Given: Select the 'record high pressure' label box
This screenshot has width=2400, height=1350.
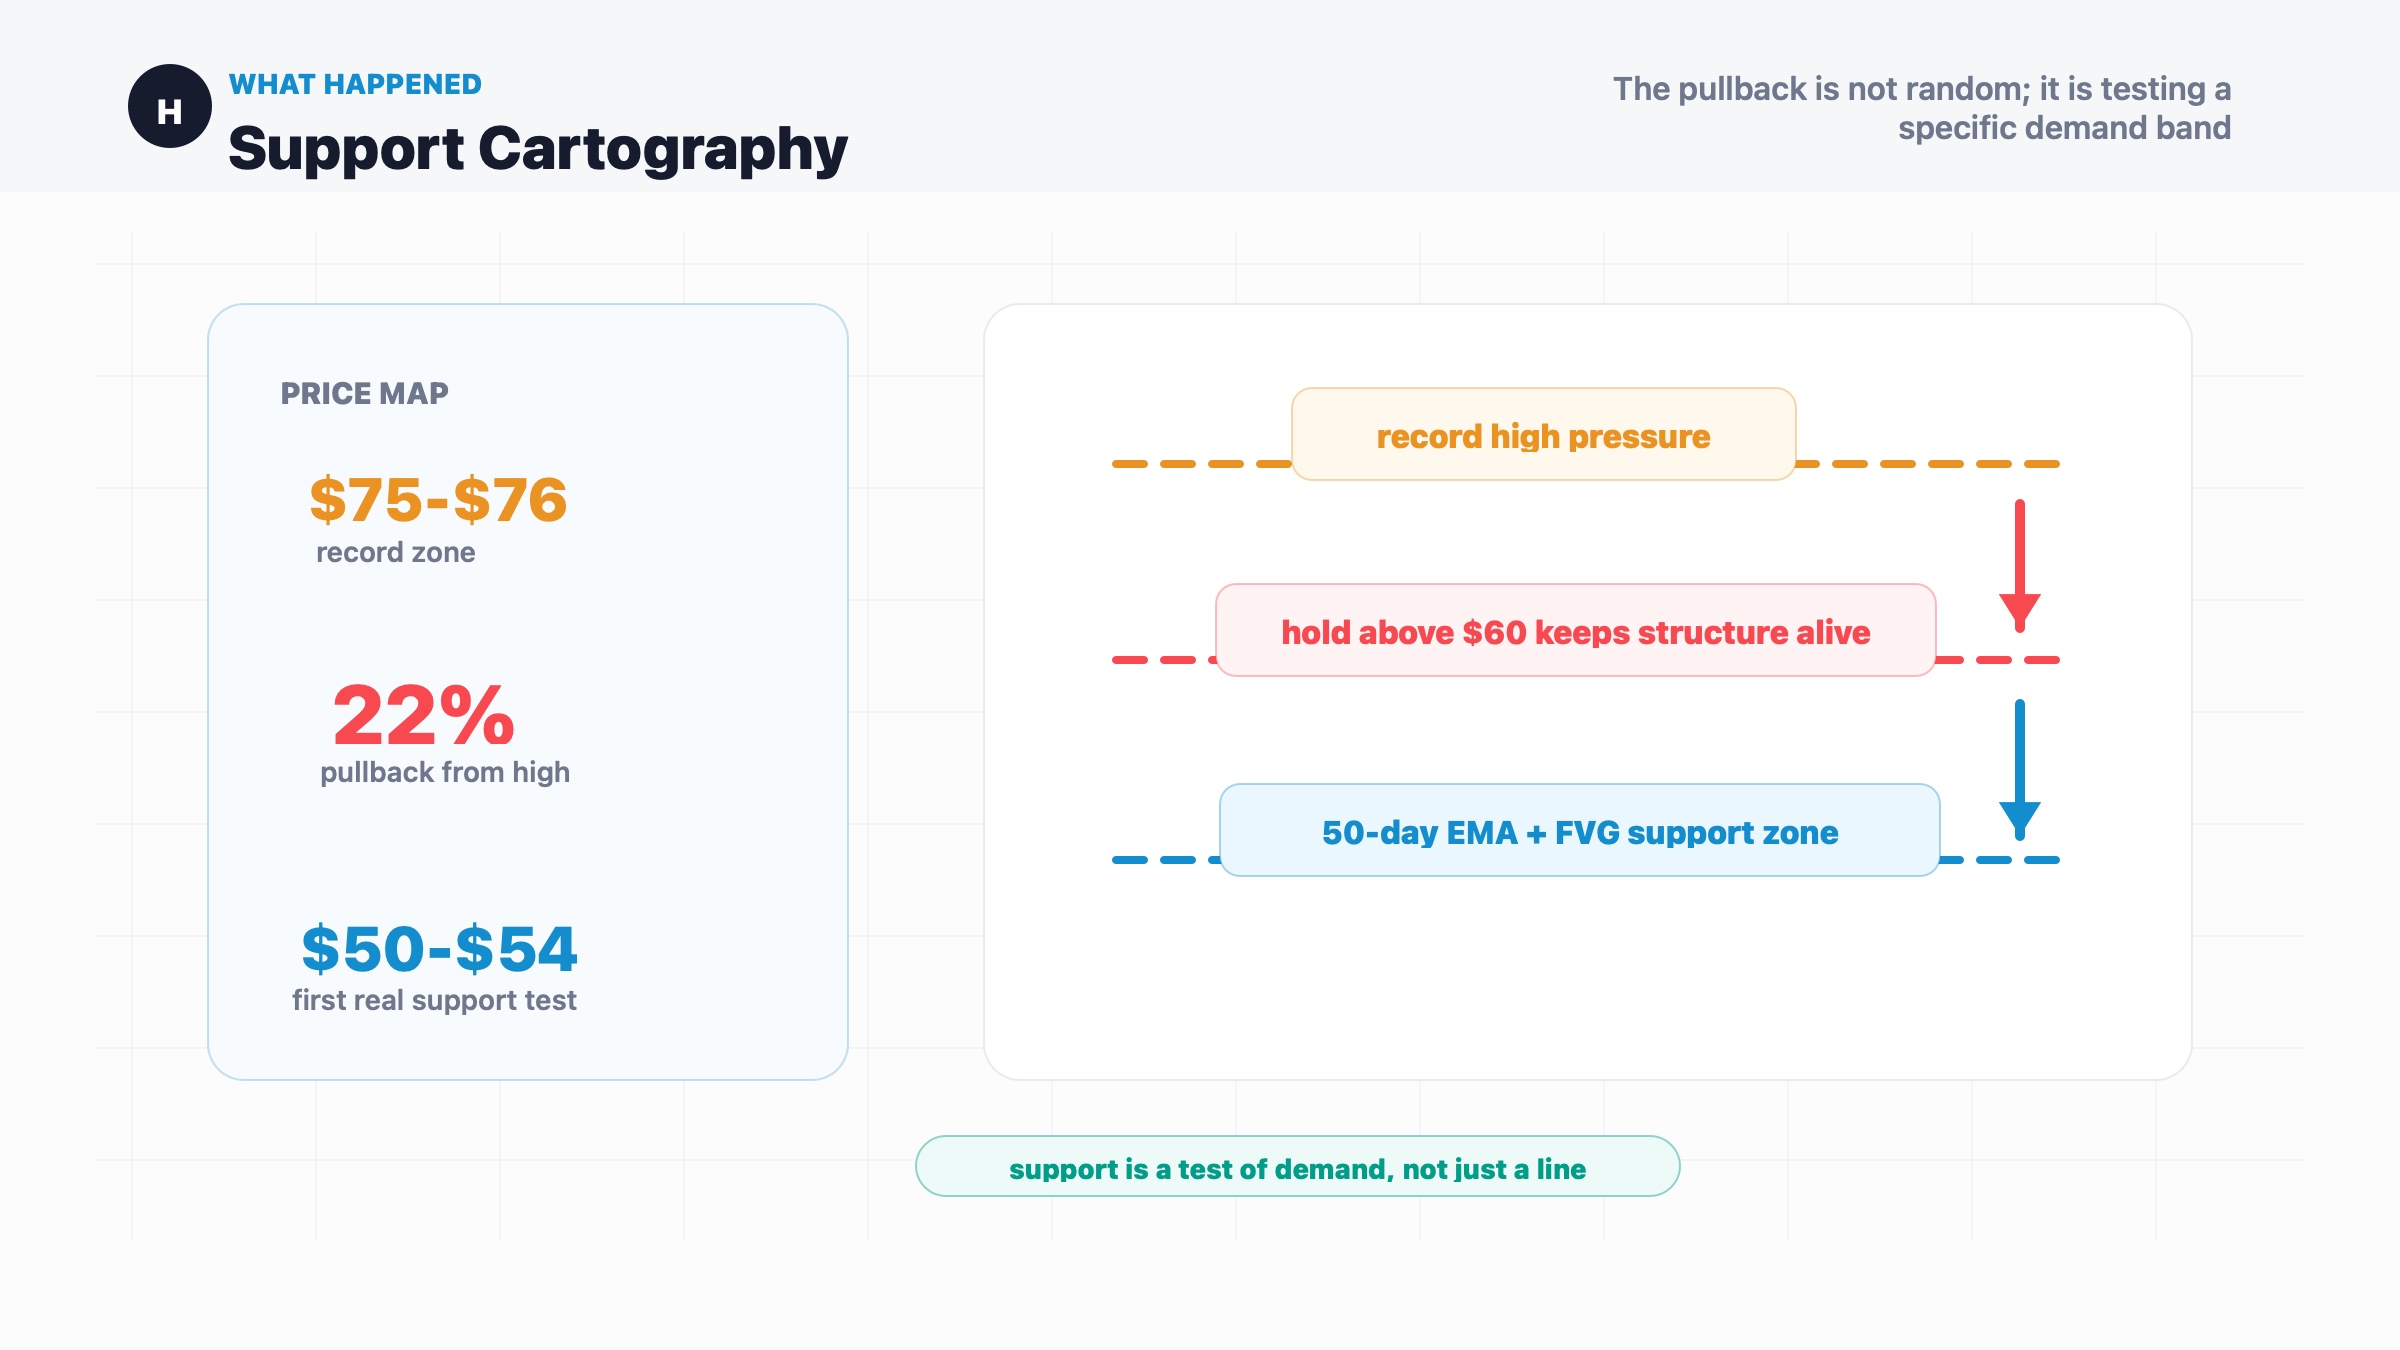Looking at the screenshot, I should pyautogui.click(x=1544, y=434).
